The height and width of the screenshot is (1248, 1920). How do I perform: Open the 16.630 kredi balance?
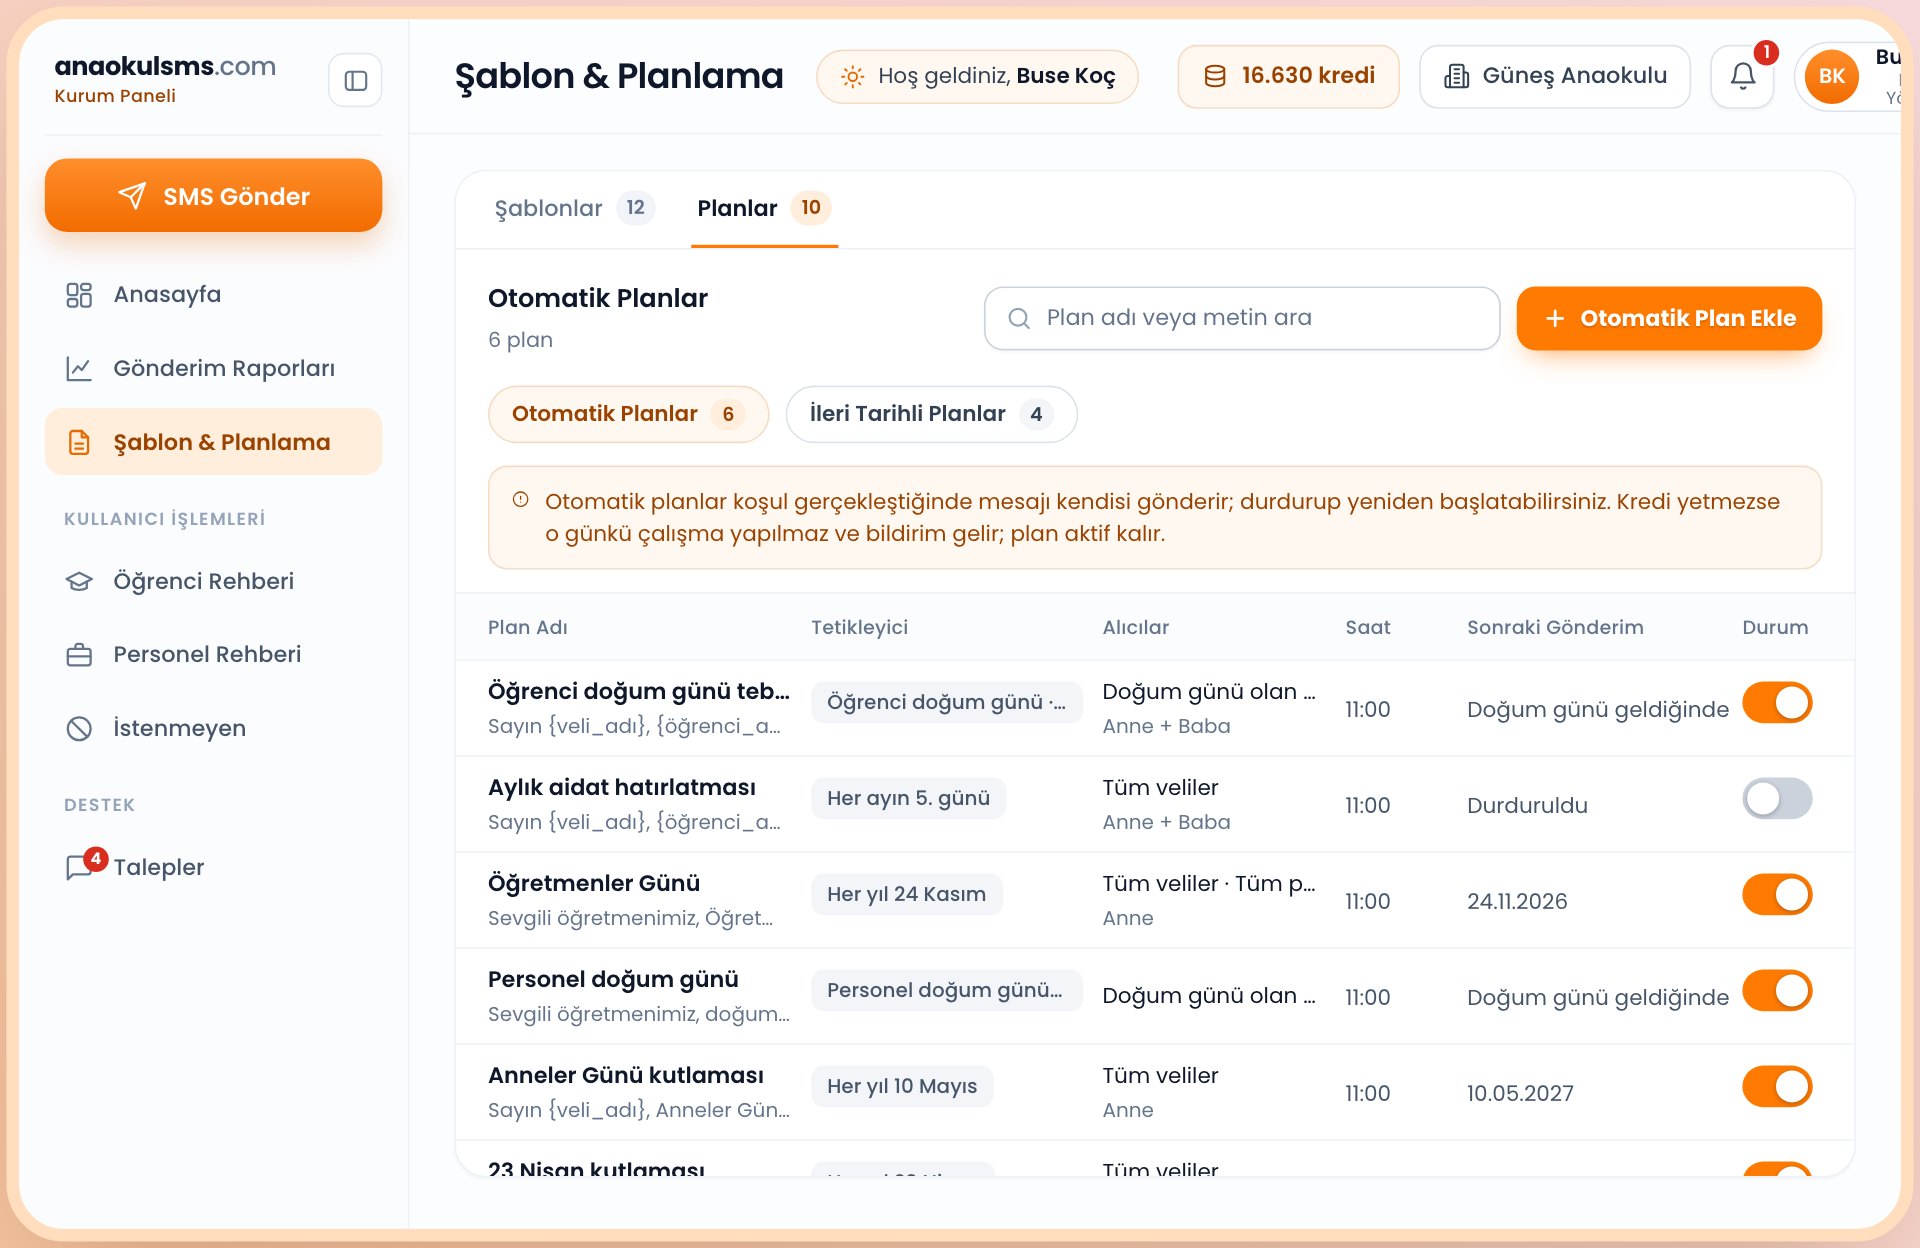coord(1288,76)
